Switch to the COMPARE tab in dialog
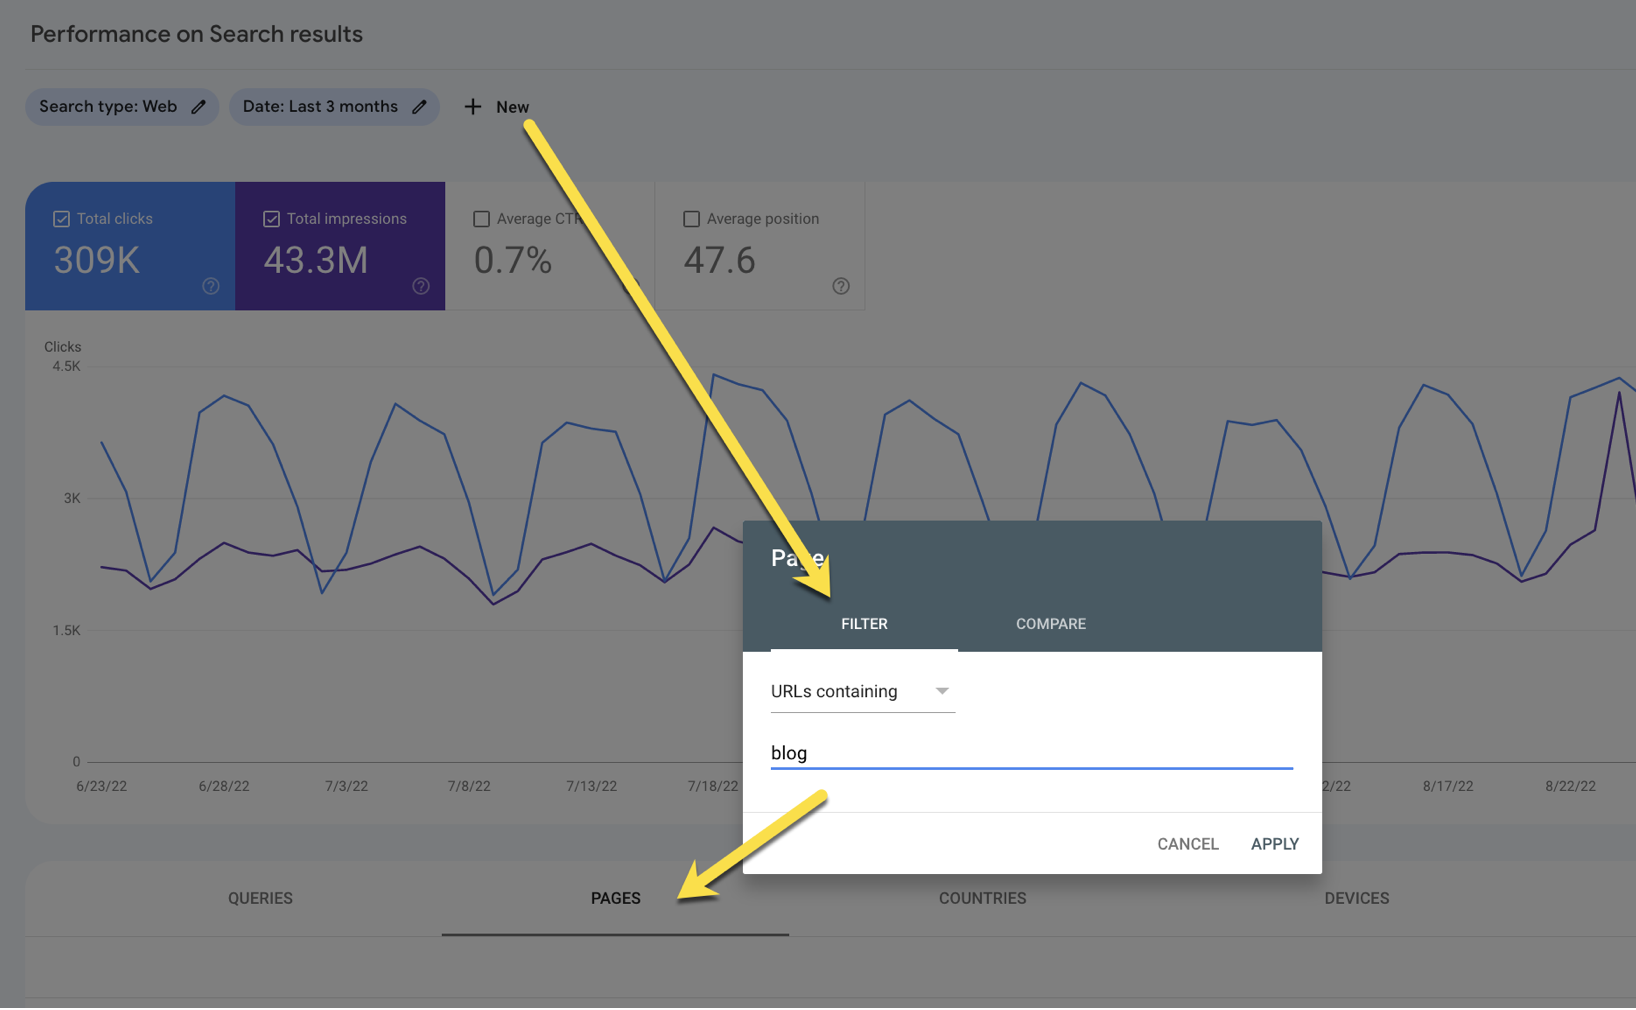Image resolution: width=1636 pixels, height=1010 pixels. pos(1050,624)
